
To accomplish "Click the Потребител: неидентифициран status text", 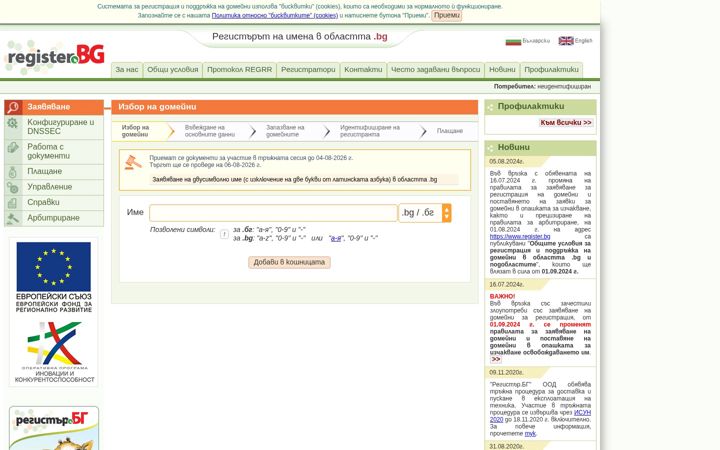I will [542, 86].
